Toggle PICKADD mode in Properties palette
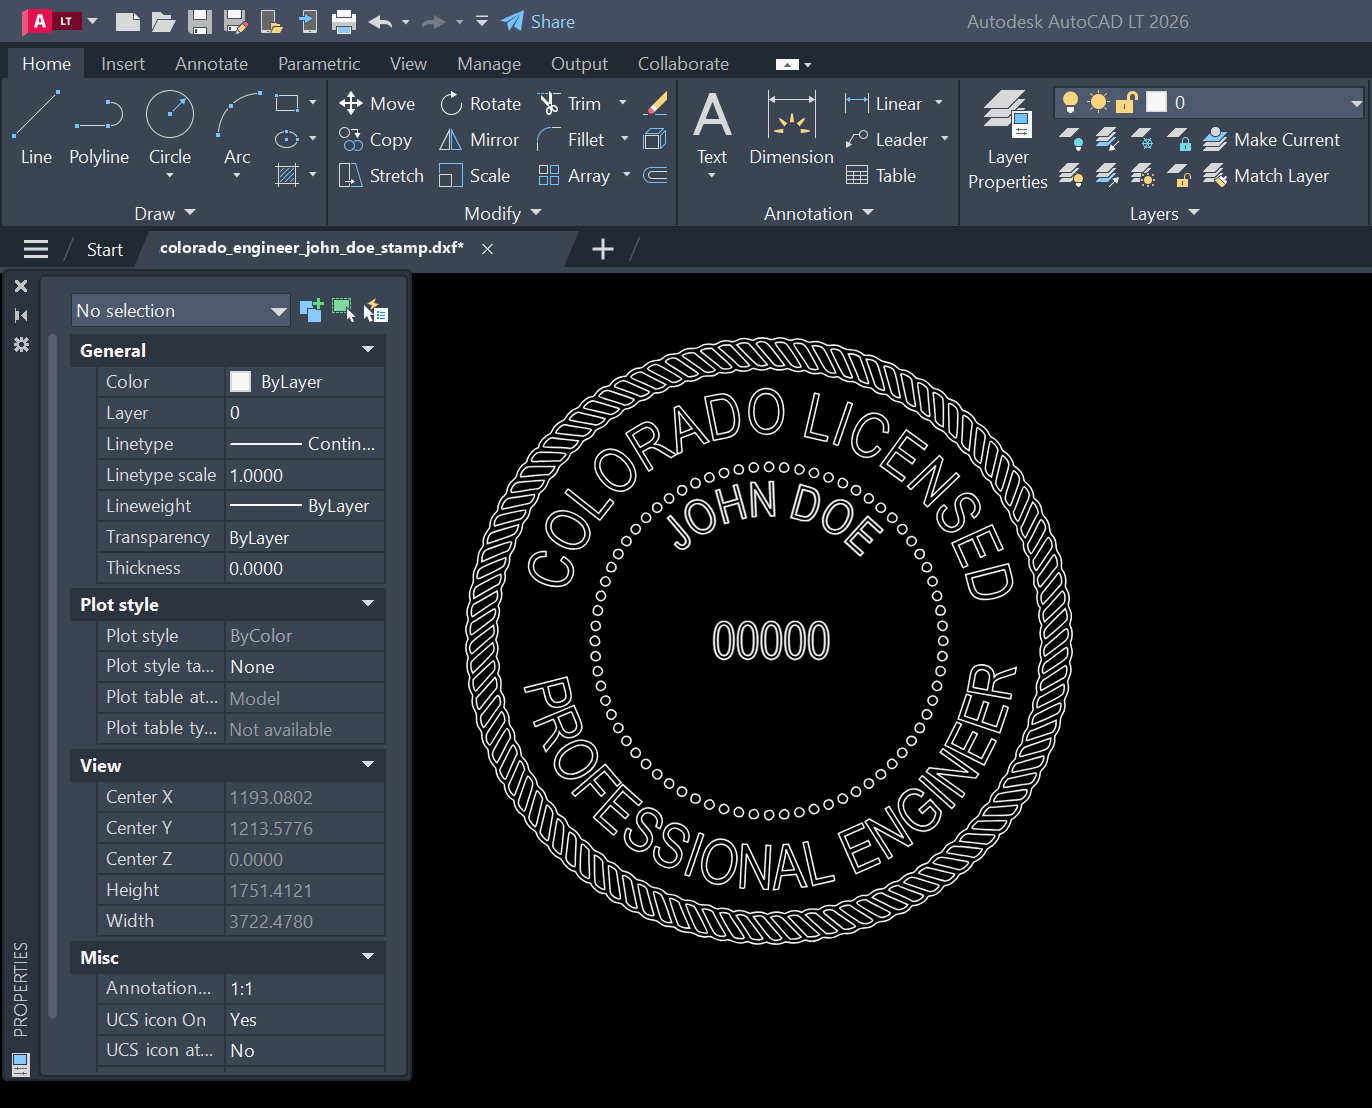 tap(311, 311)
